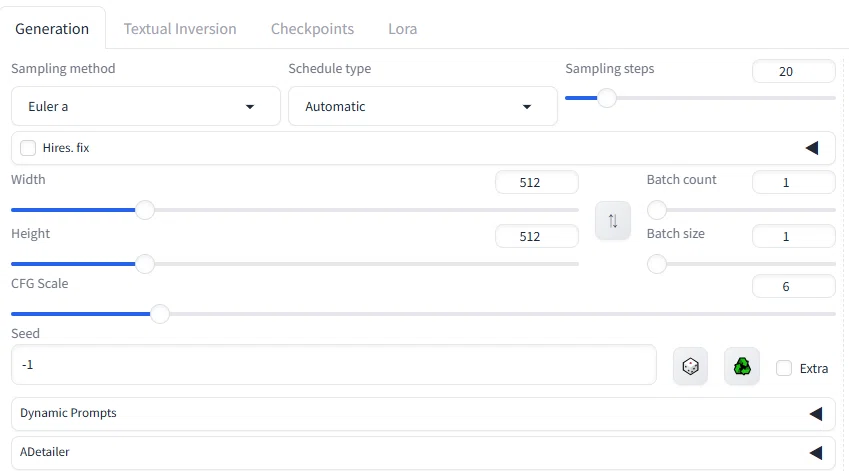Screen dimensions: 849x471
Task: Open the Lora tab
Action: point(402,29)
